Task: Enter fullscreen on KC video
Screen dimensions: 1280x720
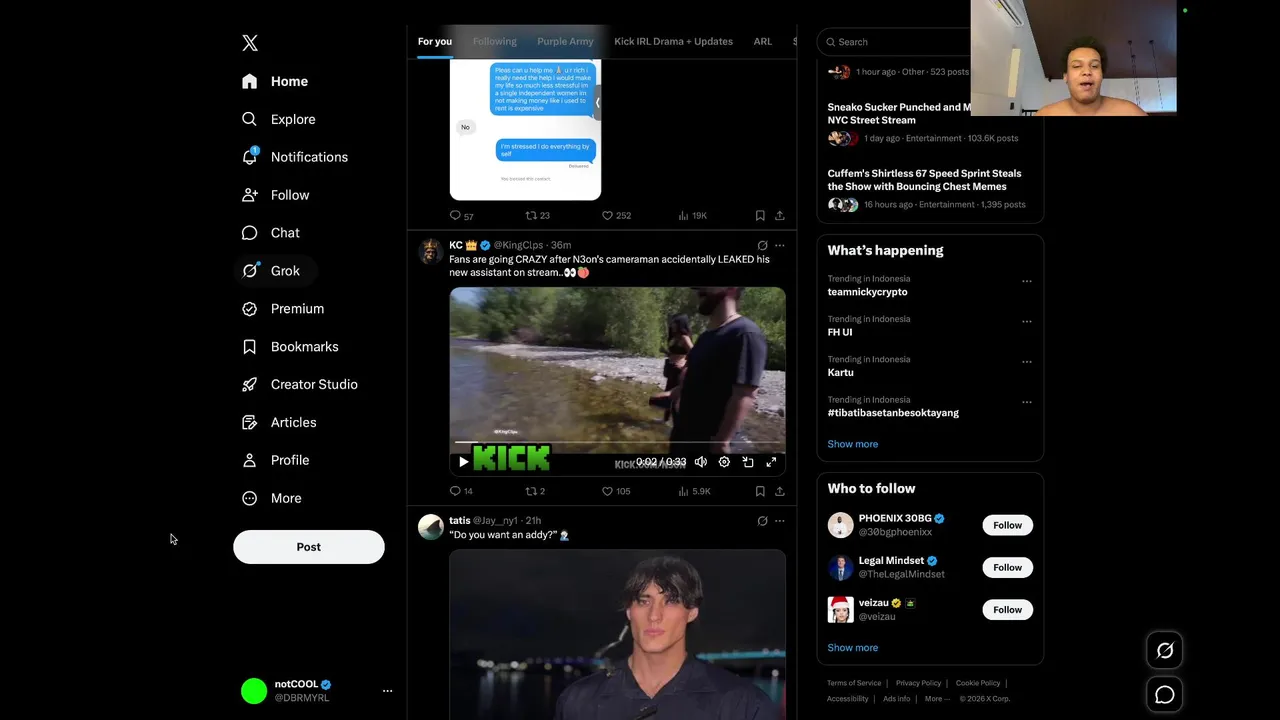Action: tap(771, 462)
